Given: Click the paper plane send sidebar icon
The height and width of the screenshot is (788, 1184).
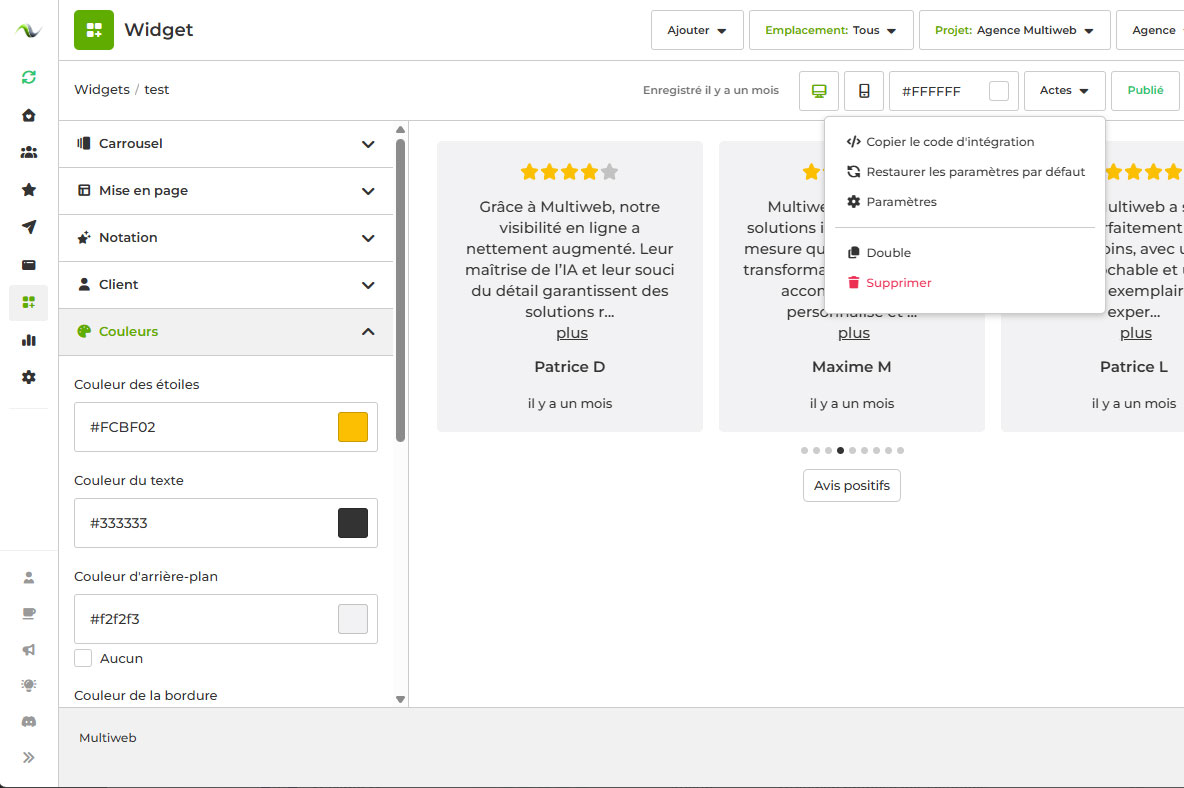Looking at the screenshot, I should click(x=29, y=227).
